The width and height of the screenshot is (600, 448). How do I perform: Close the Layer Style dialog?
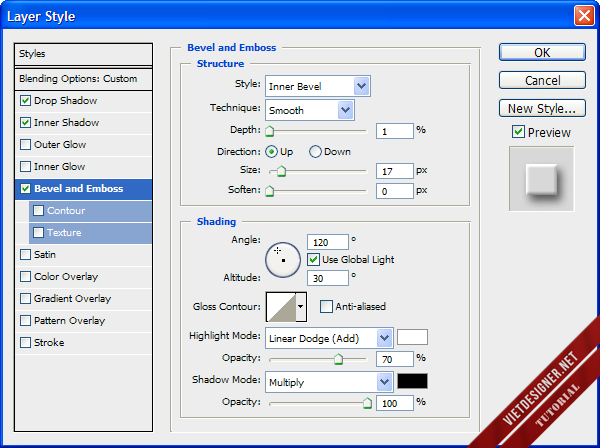(x=584, y=16)
